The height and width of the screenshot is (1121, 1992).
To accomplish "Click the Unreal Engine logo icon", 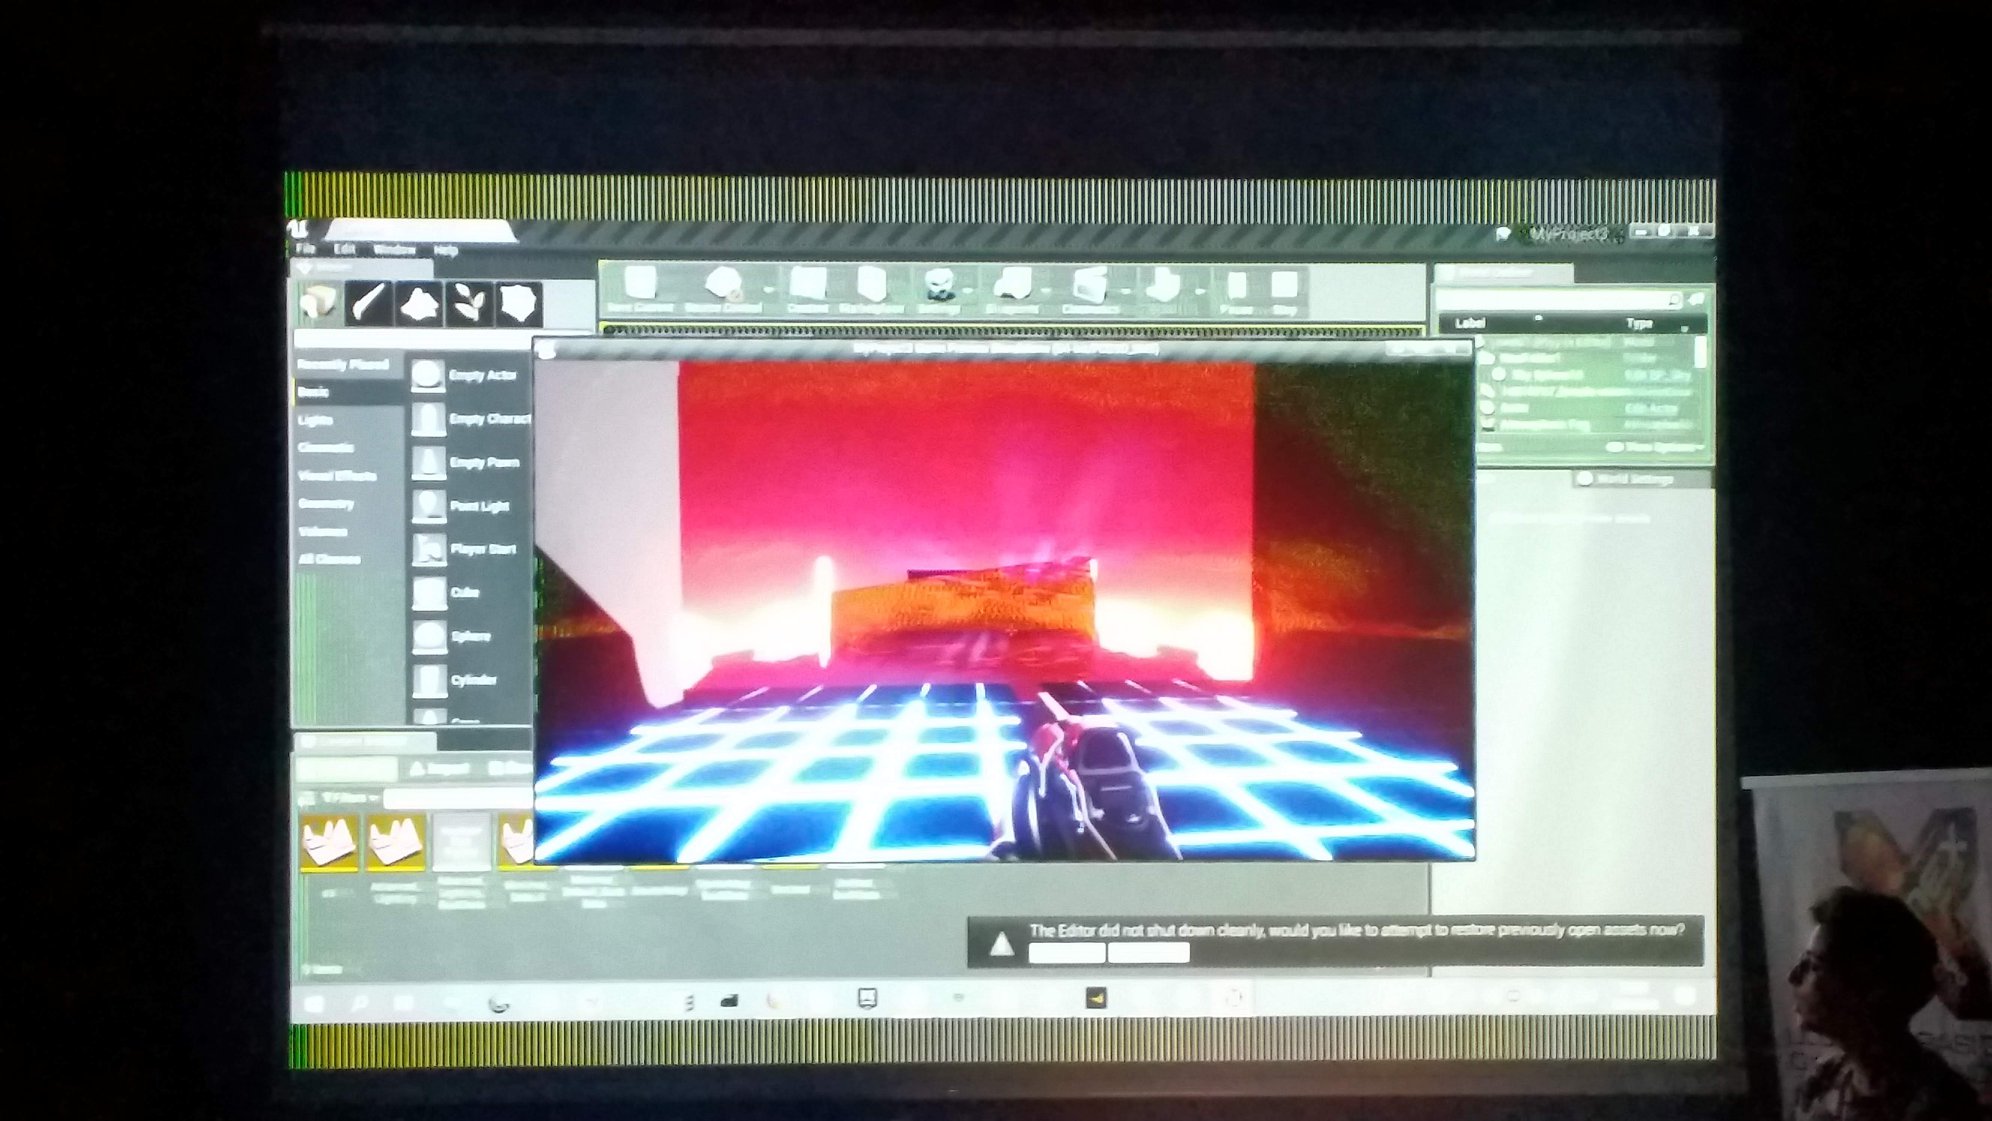I will pyautogui.click(x=298, y=231).
